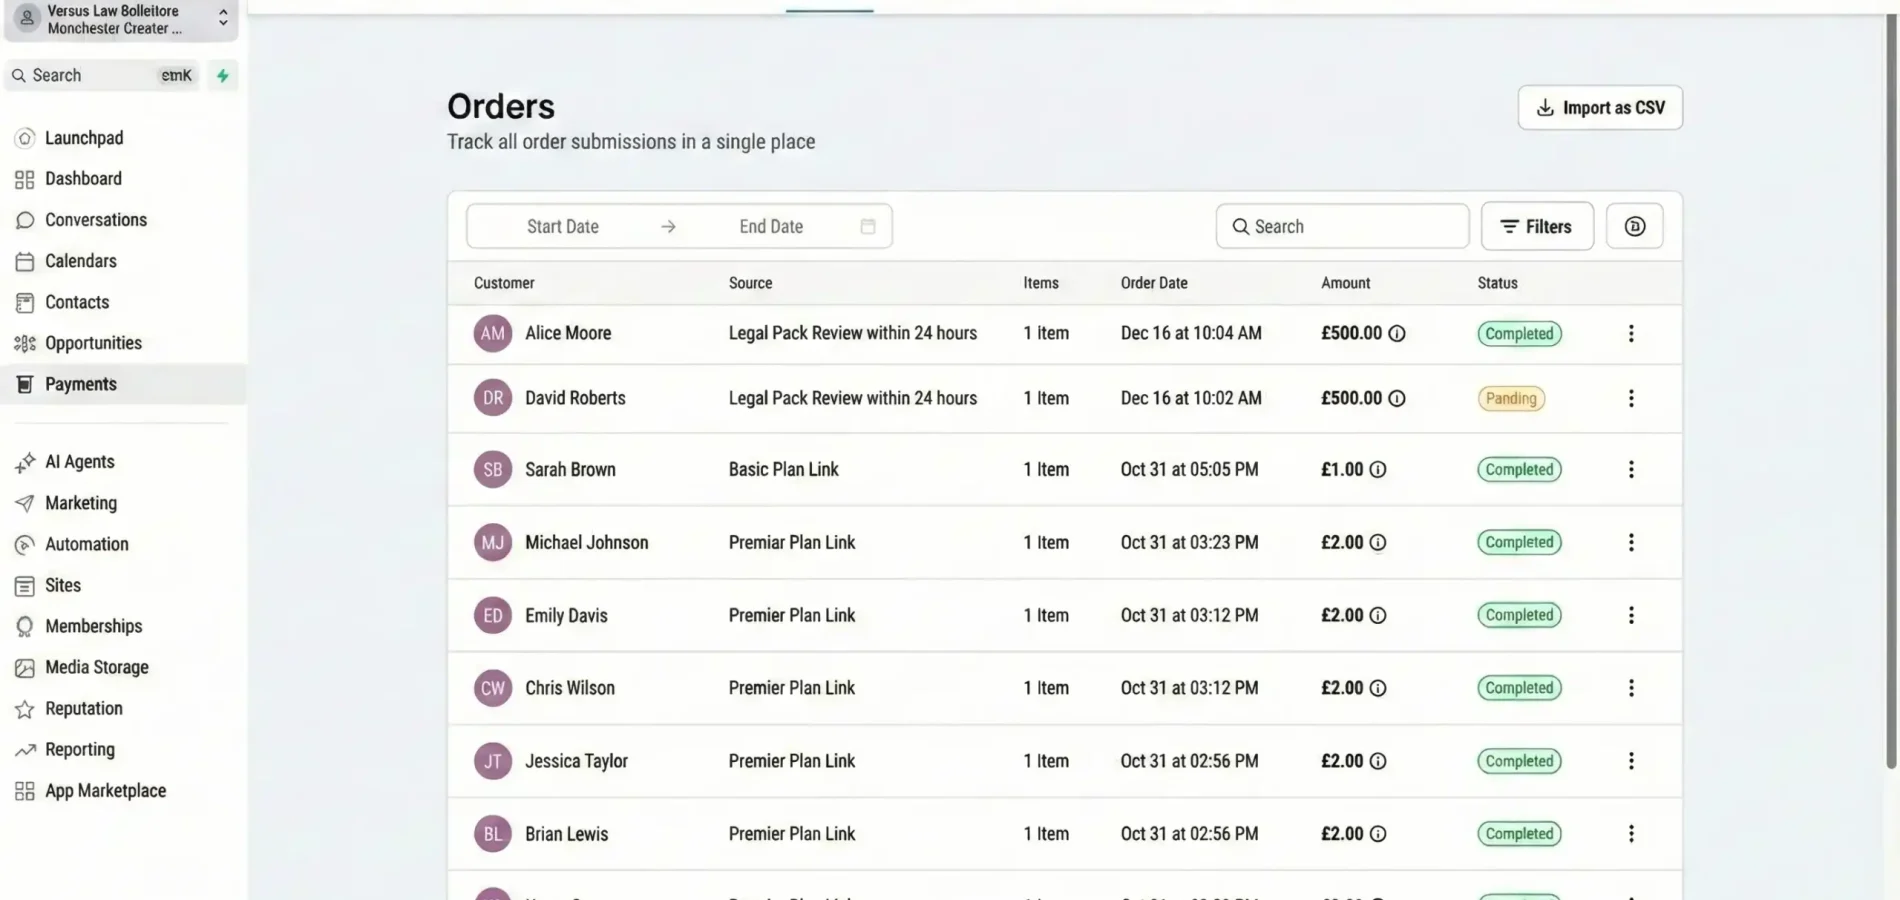The image size is (1900, 900).
Task: Click the lightning quick-actions icon near search
Action: point(222,75)
